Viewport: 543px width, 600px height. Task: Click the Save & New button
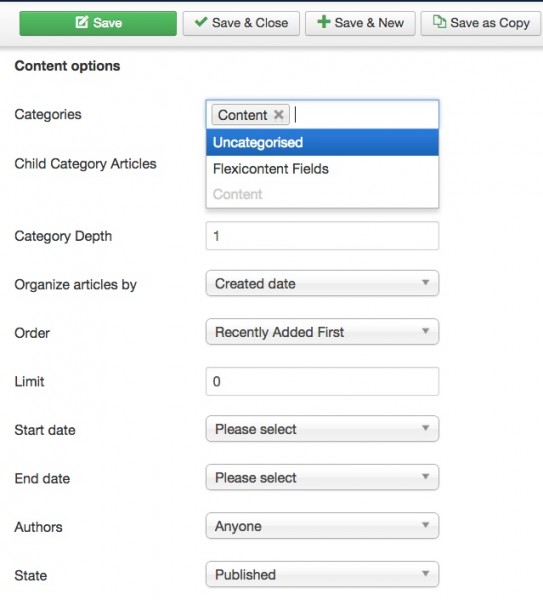pos(360,23)
